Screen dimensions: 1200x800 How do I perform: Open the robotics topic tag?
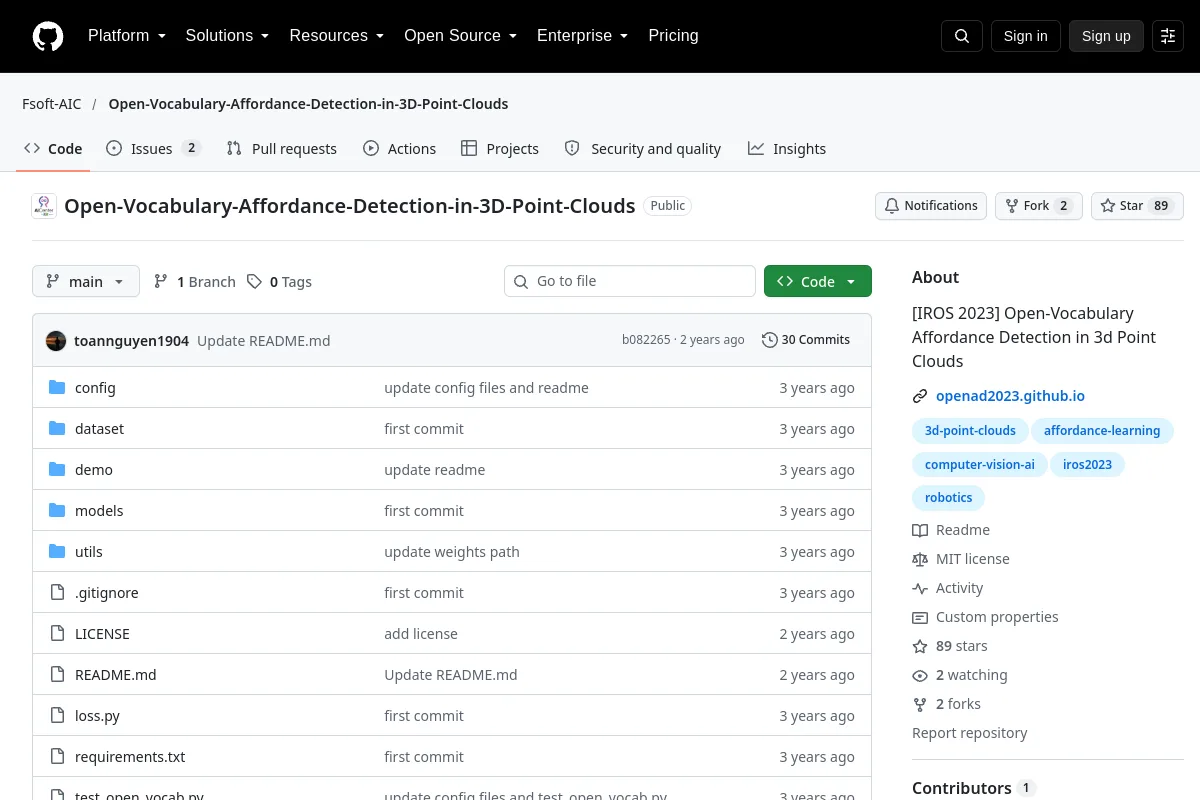[949, 498]
